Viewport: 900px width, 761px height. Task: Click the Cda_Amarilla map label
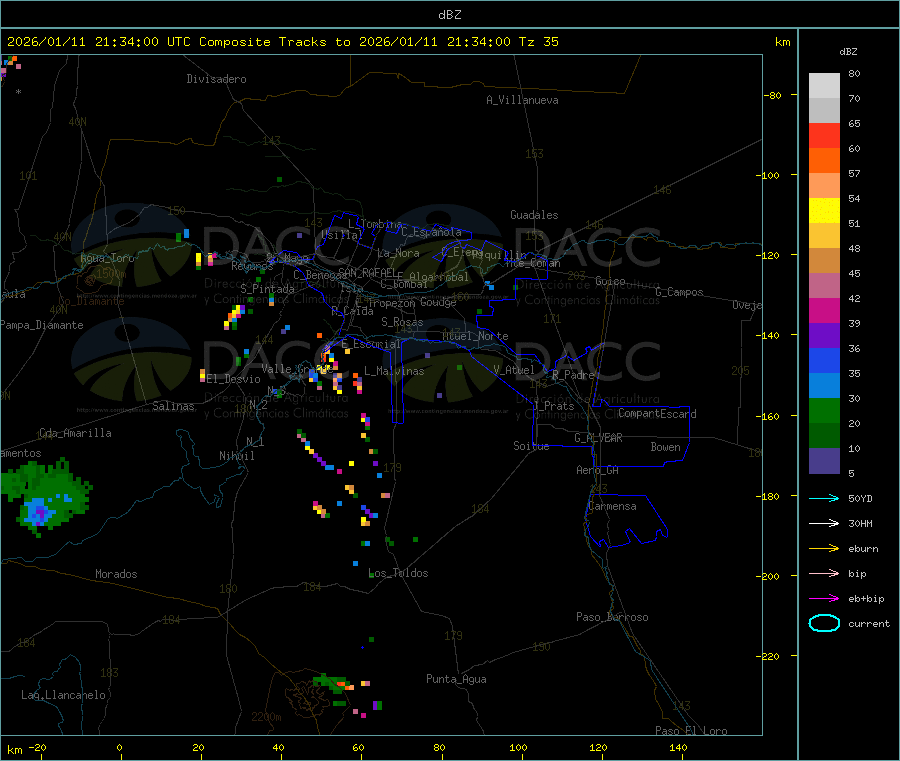coord(75,433)
